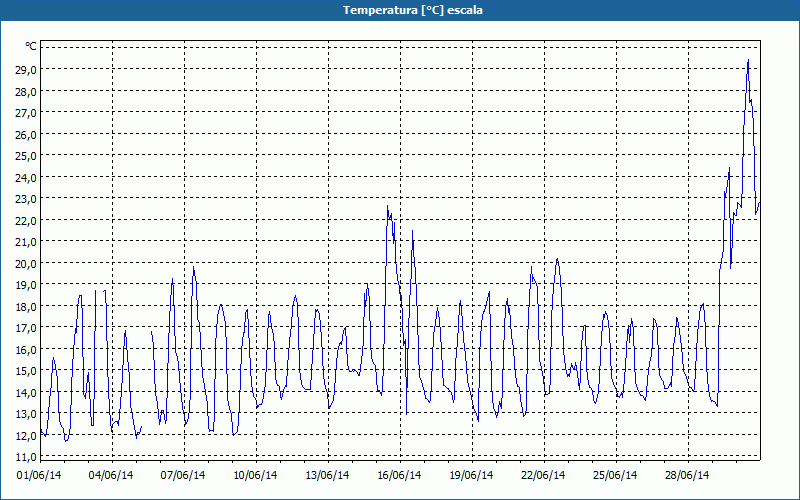800x500 pixels.
Task: Click the 04/06/14 date label
Action: tap(111, 476)
